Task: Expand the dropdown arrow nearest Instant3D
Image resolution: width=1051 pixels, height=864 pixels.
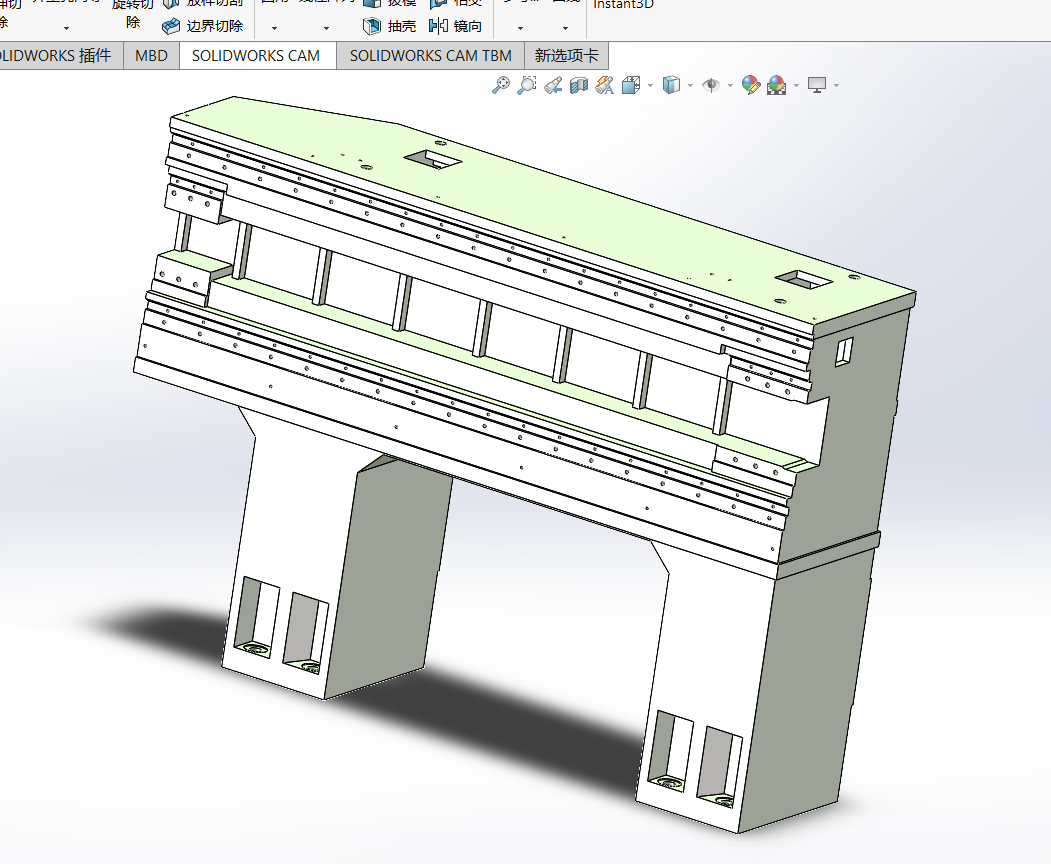Action: click(566, 28)
